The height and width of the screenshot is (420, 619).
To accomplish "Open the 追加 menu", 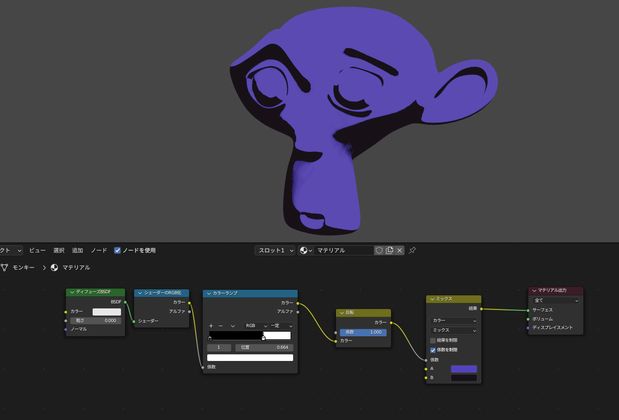I will 77,250.
